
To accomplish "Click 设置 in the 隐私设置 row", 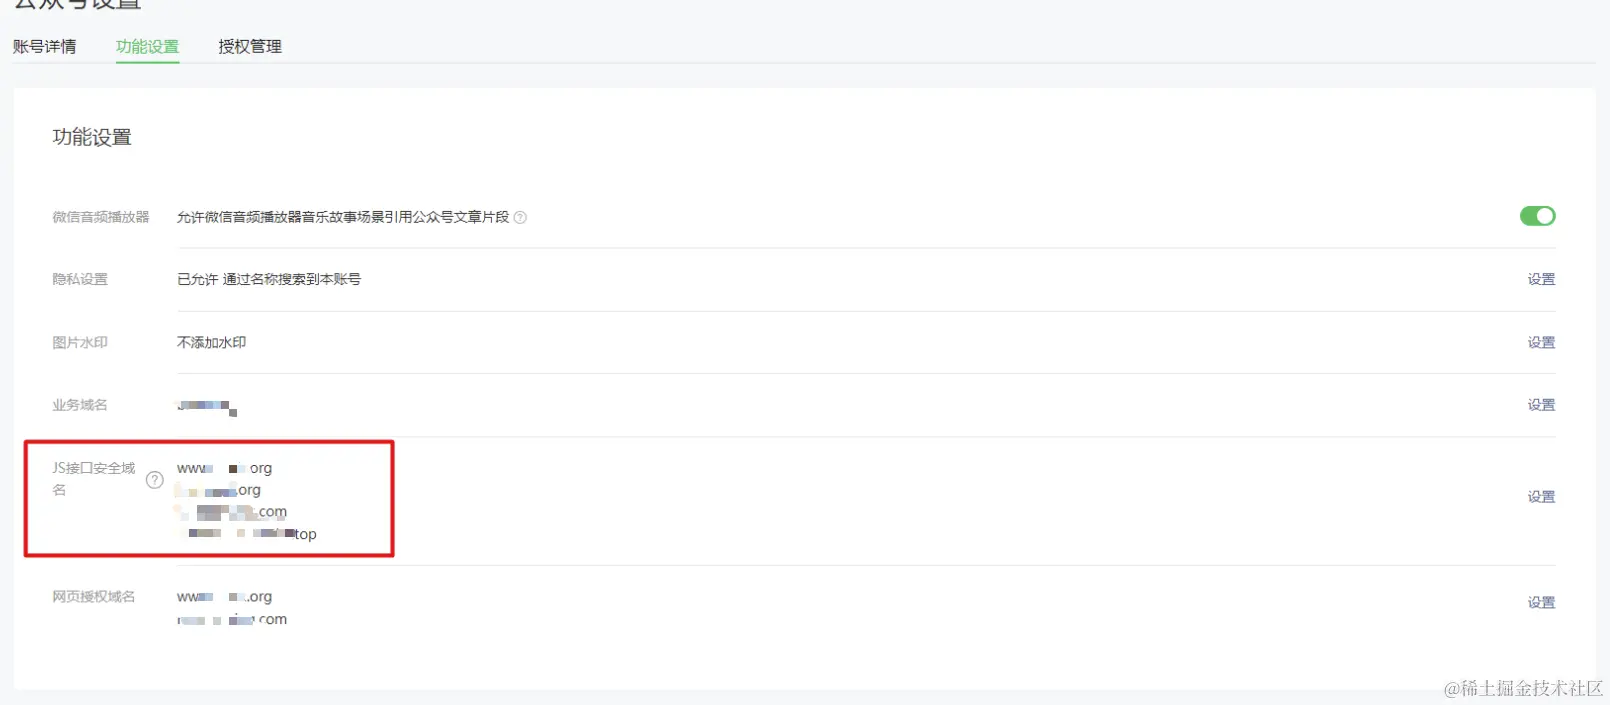I will 1541,279.
